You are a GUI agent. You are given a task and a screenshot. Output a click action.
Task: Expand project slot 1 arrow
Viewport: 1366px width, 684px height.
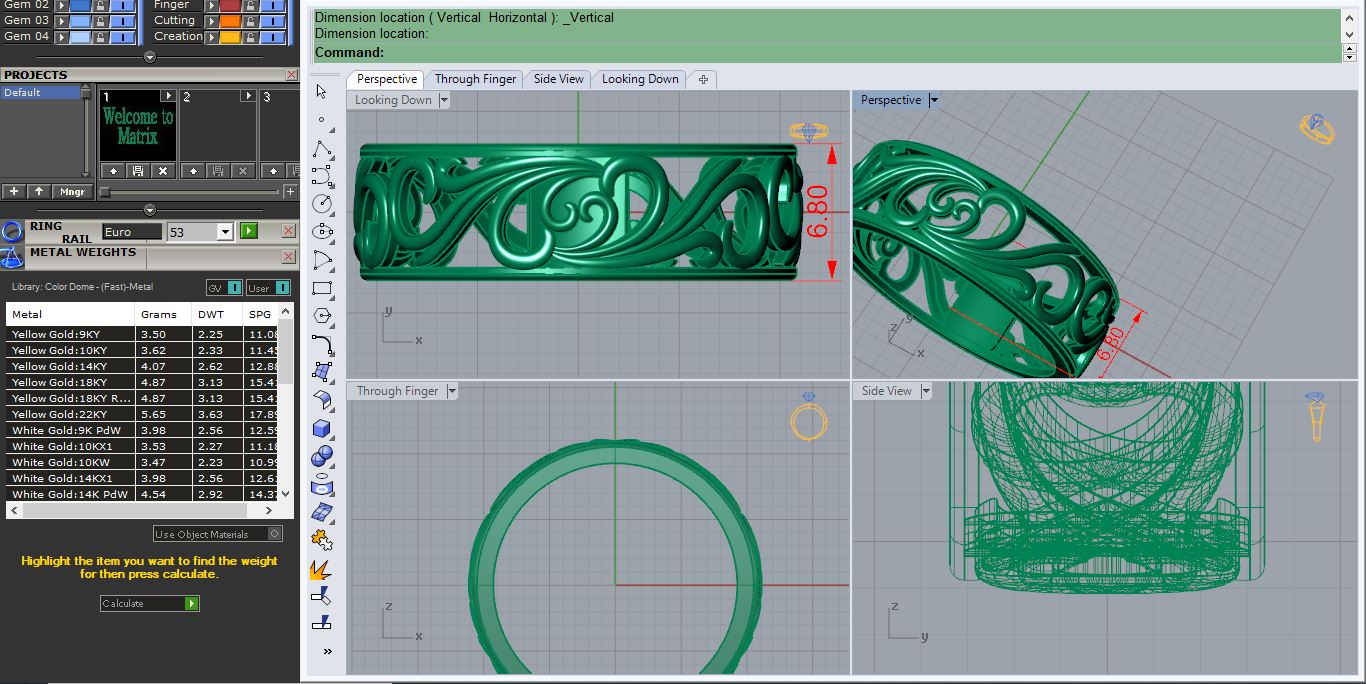pos(167,96)
